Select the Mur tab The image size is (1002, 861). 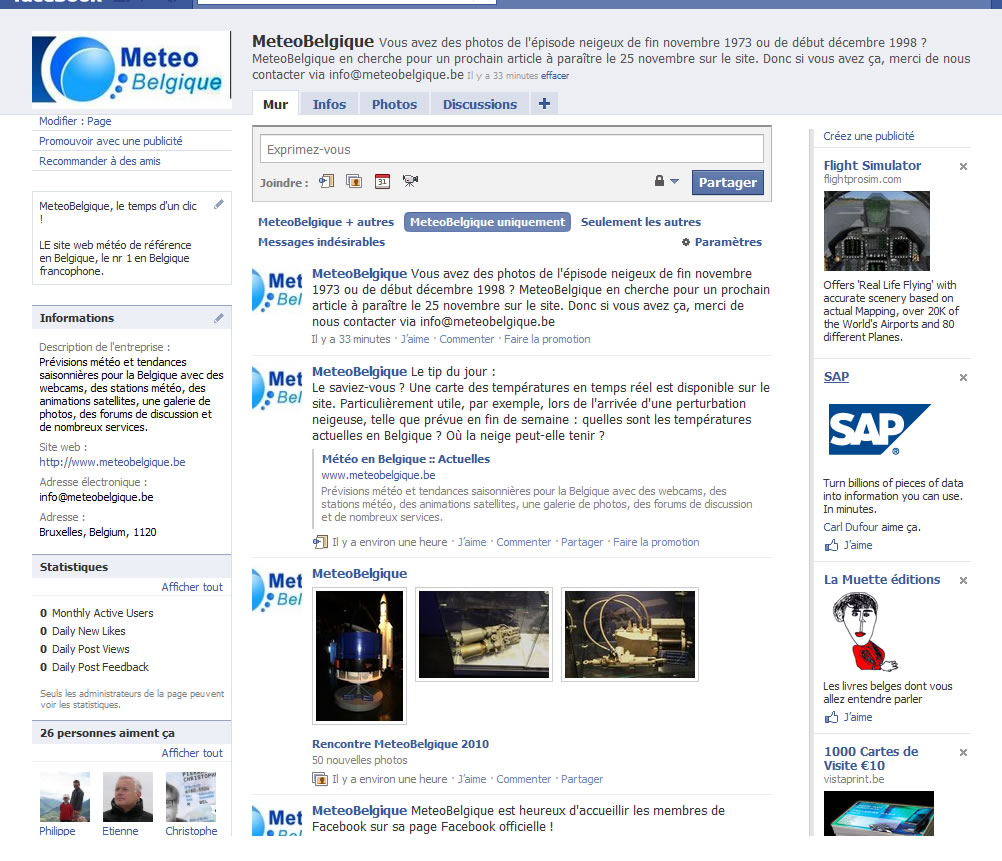pyautogui.click(x=275, y=104)
